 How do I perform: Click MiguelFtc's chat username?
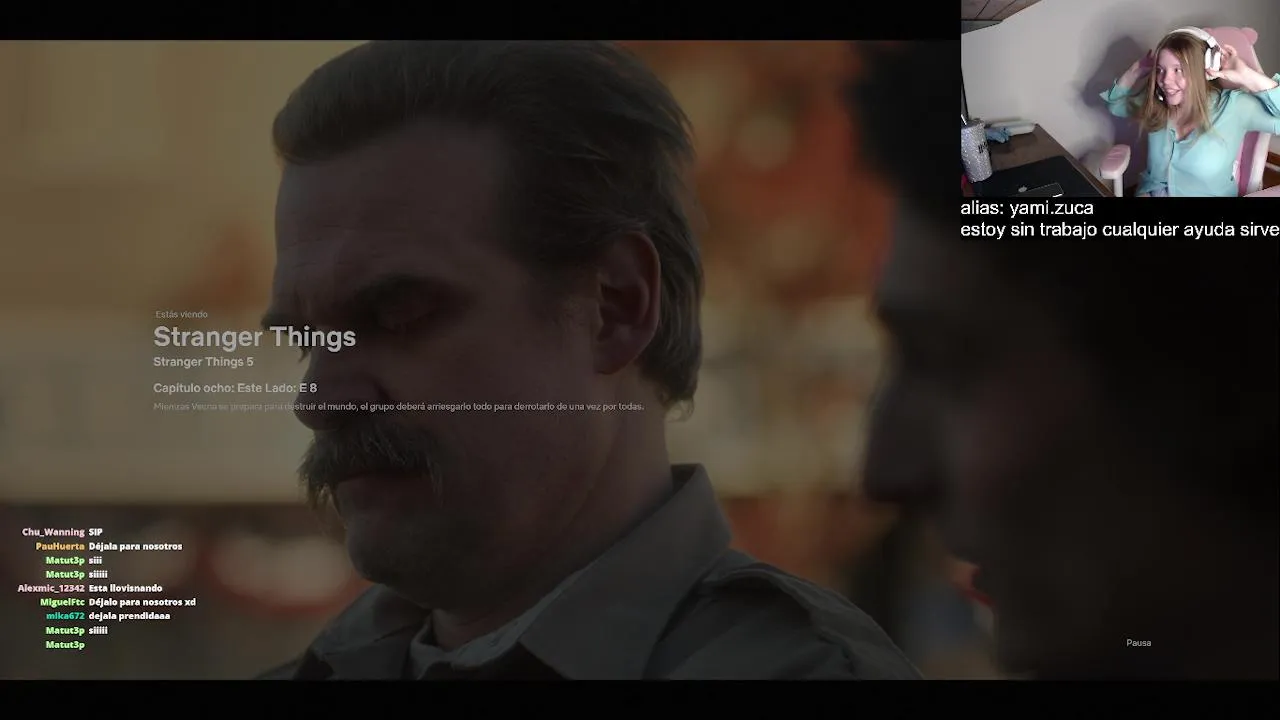pyautogui.click(x=62, y=602)
